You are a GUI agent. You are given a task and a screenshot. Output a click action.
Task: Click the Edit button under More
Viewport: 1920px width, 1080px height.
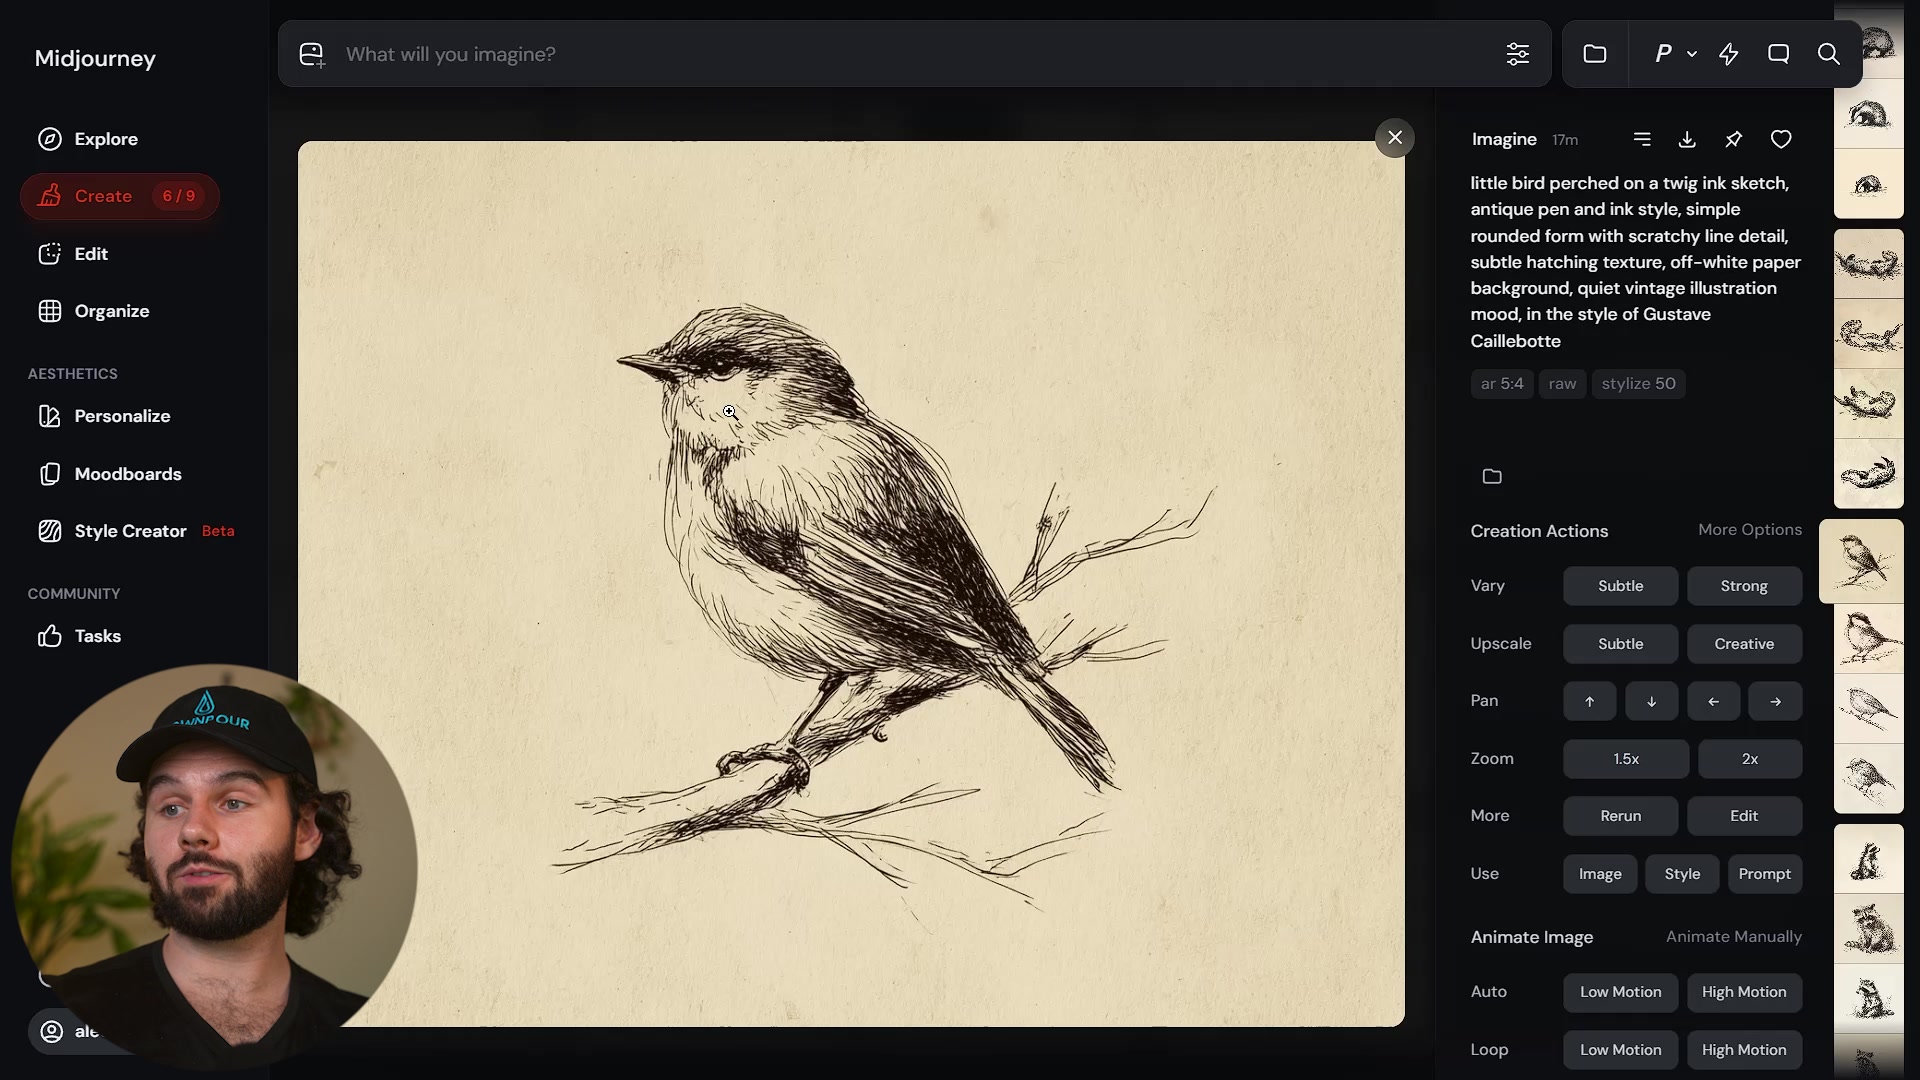click(1744, 816)
